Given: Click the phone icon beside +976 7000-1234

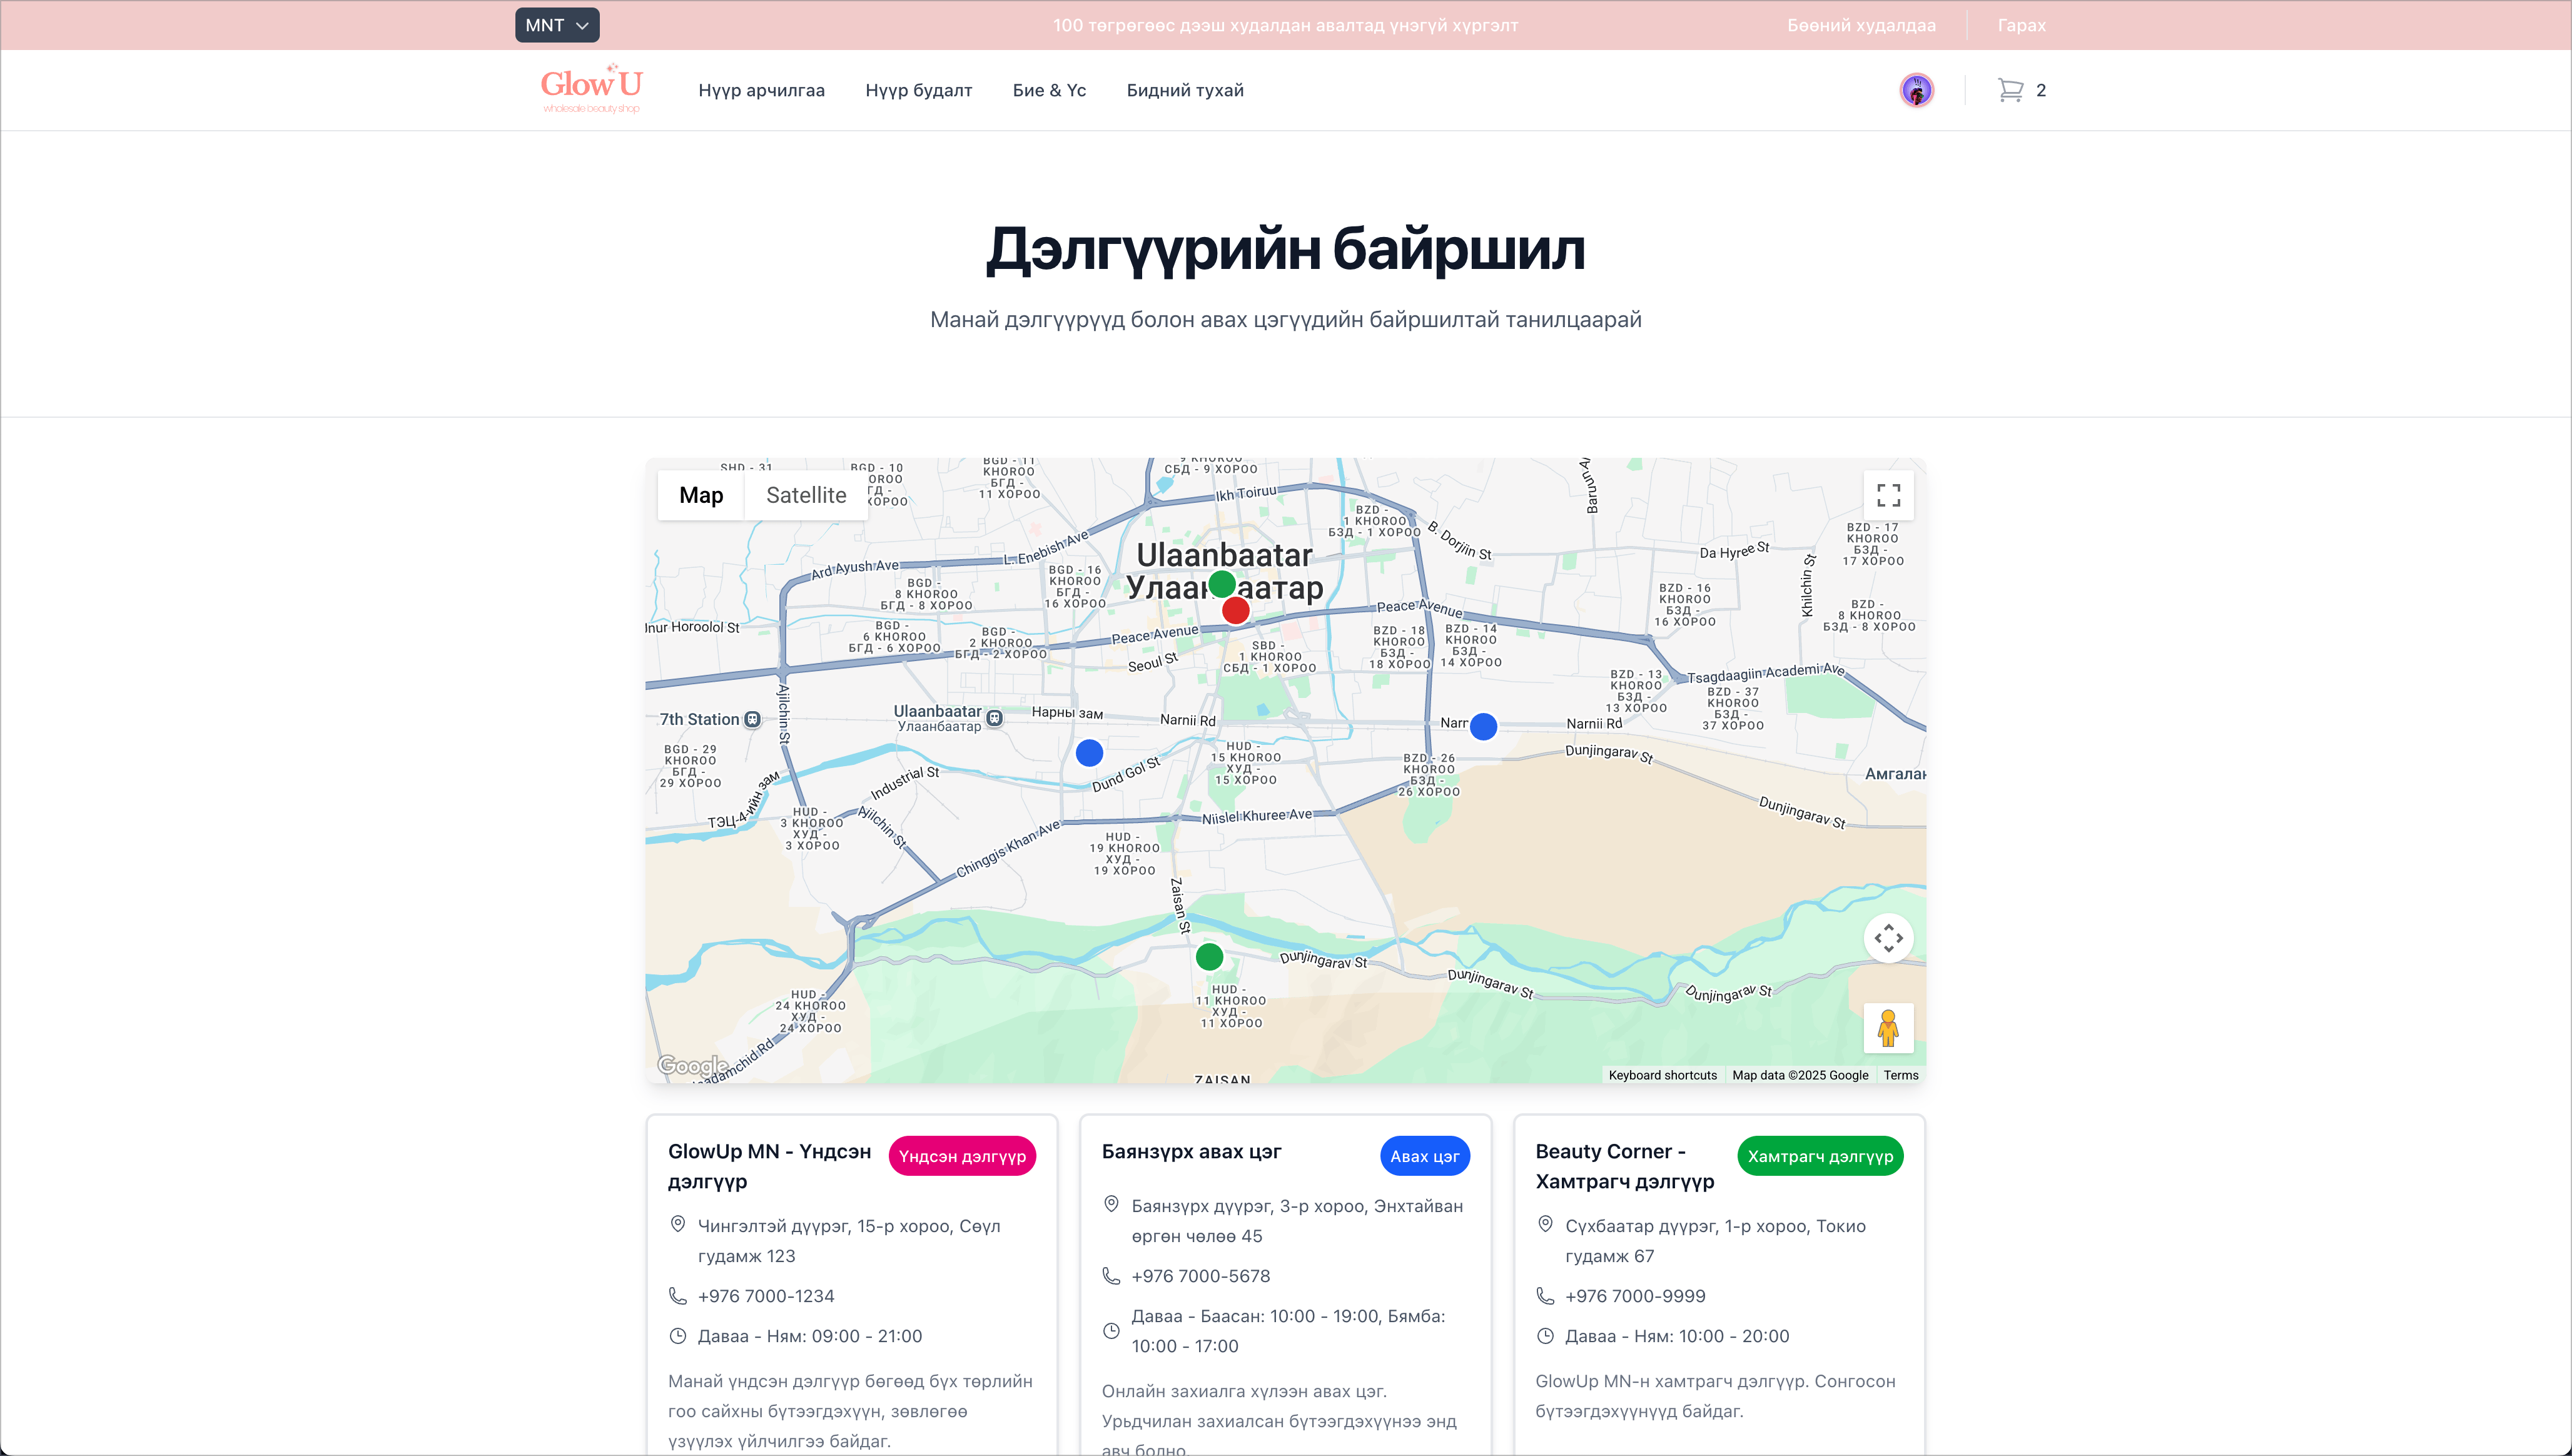Looking at the screenshot, I should [677, 1296].
